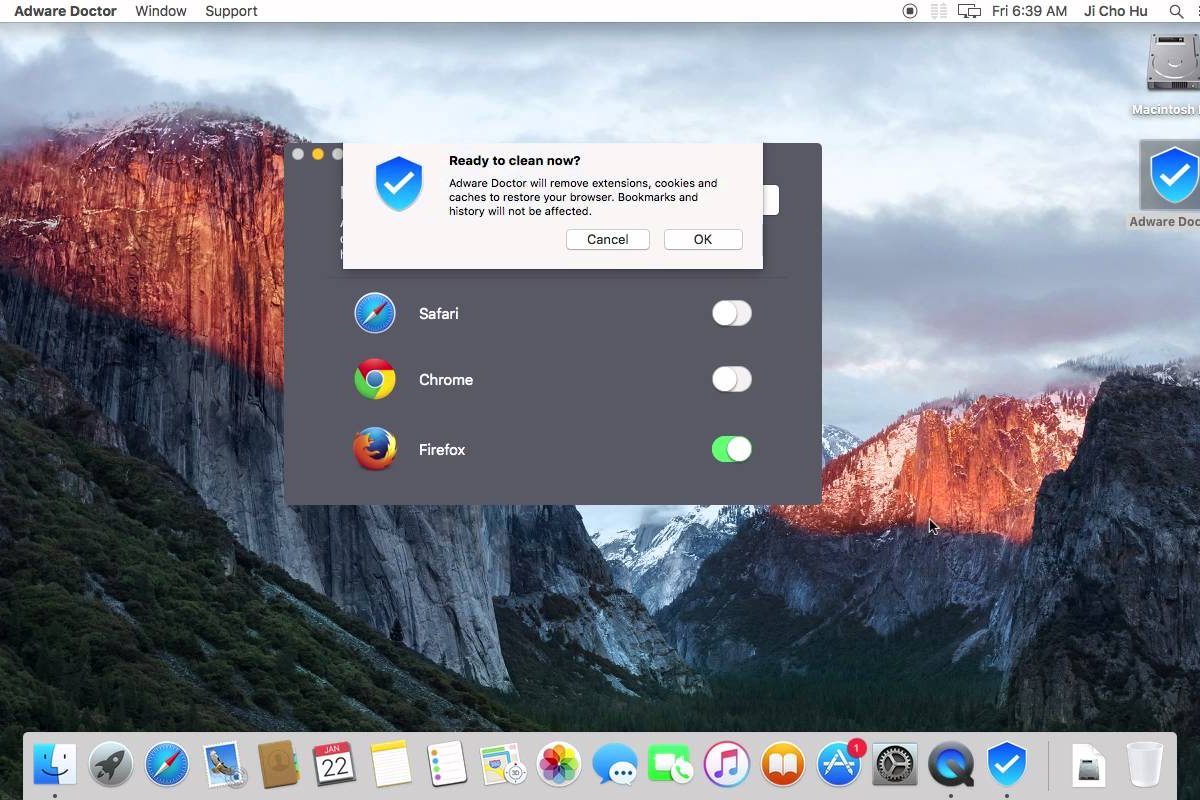Launch iTunes from the Dock

727,765
